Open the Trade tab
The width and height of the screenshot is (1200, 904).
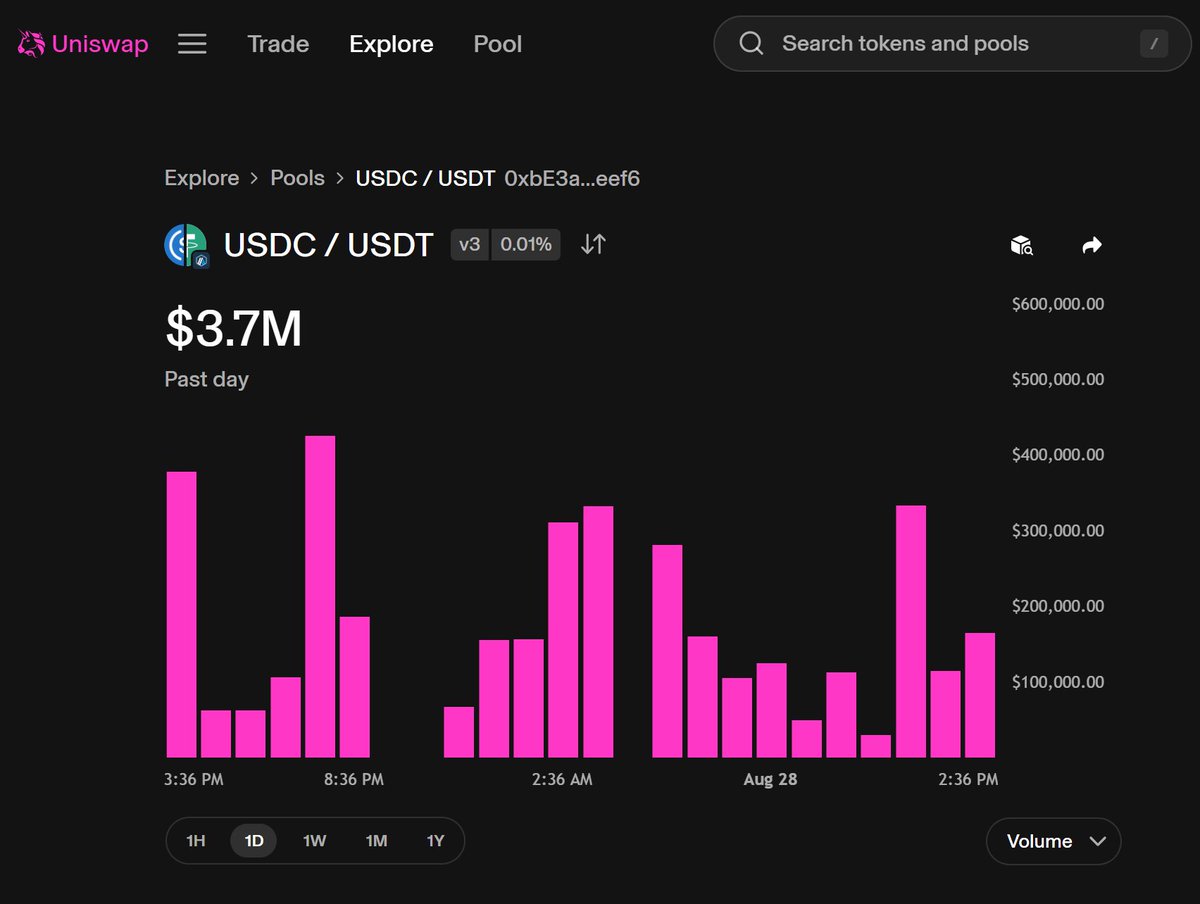(x=278, y=44)
